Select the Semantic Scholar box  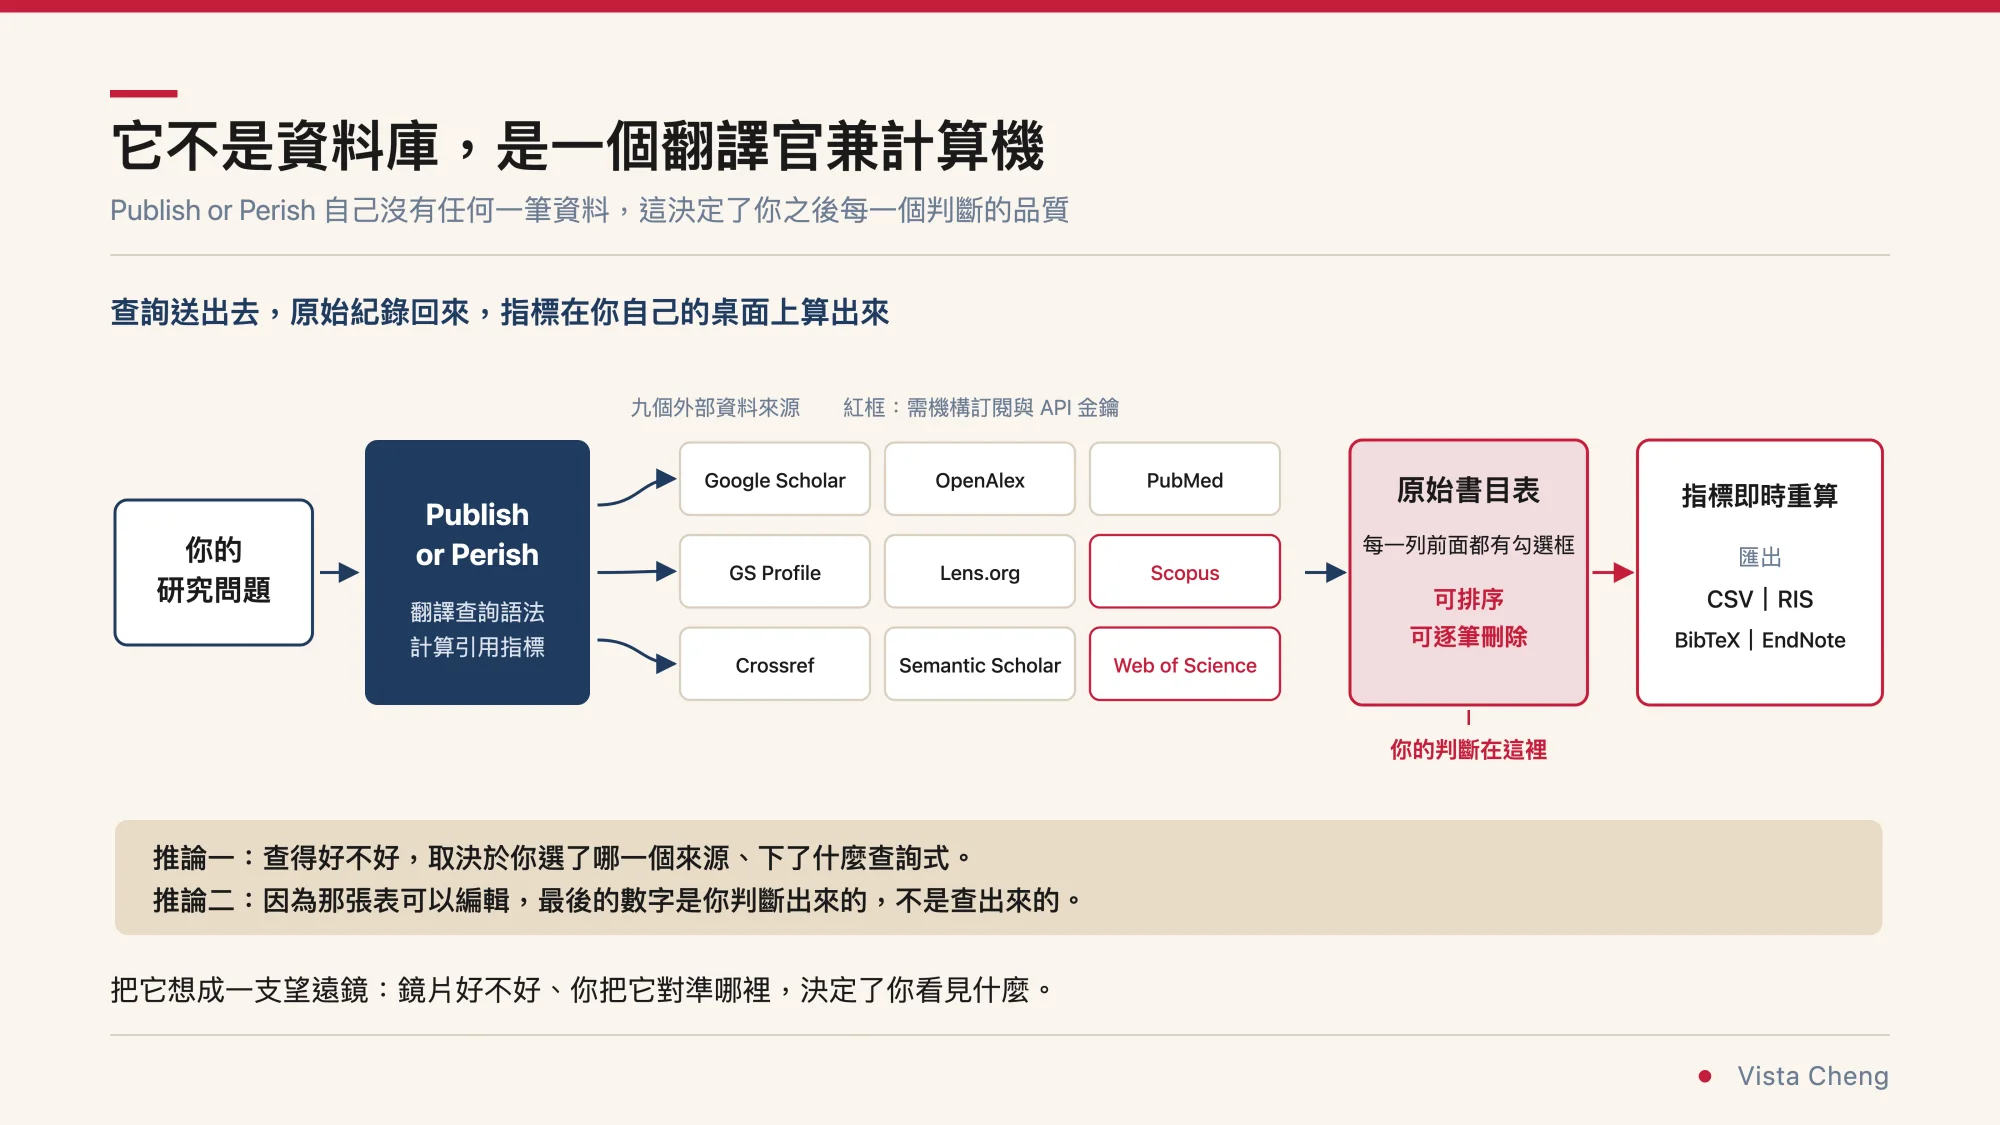(980, 665)
